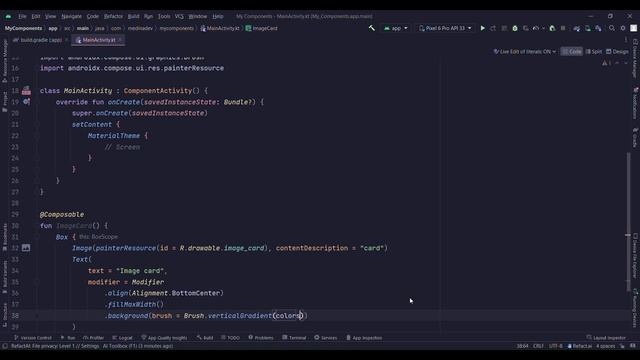The image size is (640, 360).
Task: Click the account avatar icon in toolbar
Action: (x=633, y=28)
